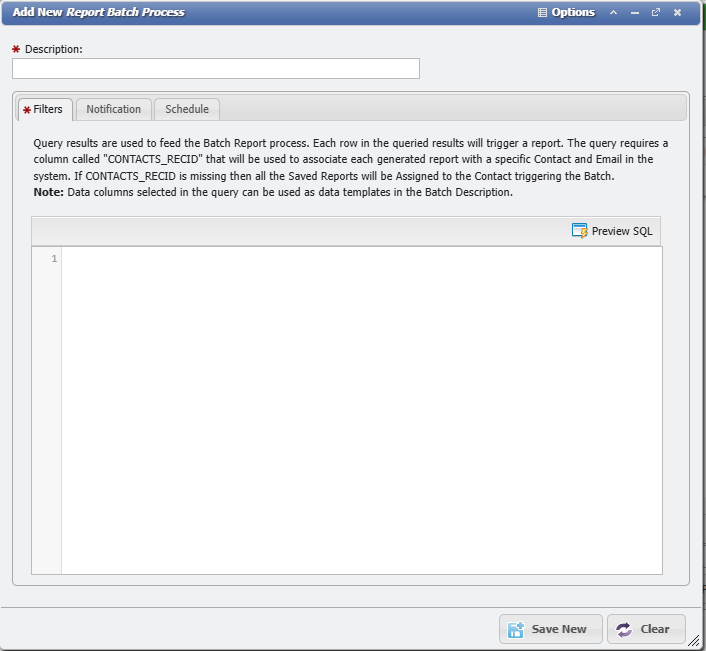Collapse the dialog with the up chevron

pos(614,13)
